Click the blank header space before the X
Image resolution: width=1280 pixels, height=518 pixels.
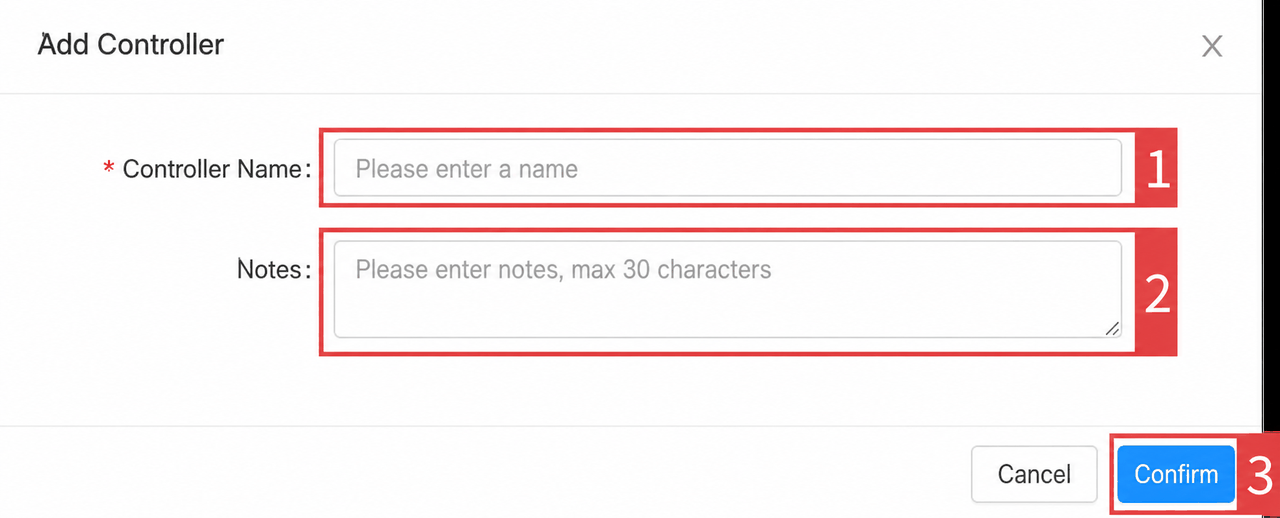pyautogui.click(x=700, y=46)
